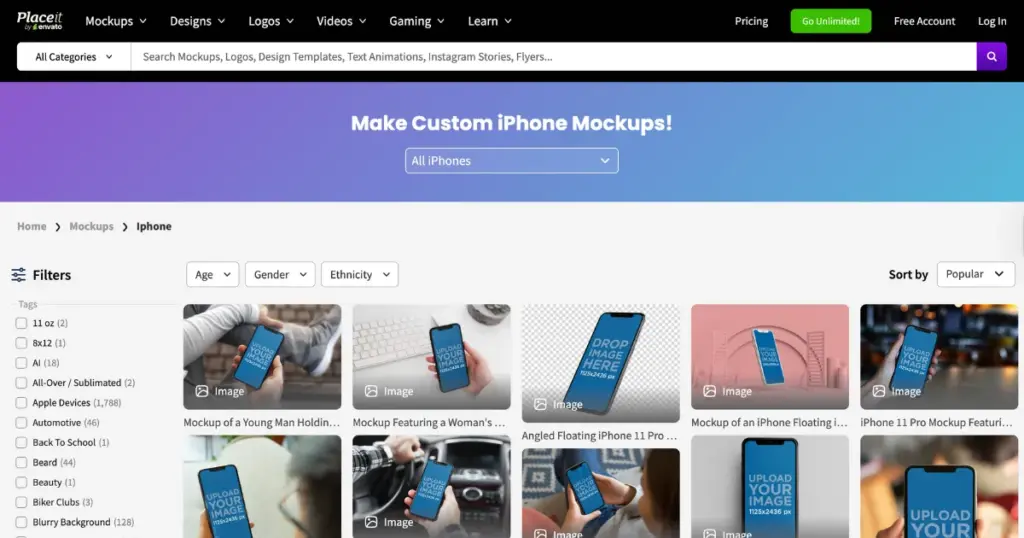Expand the Sort by Popular dropdown
Screen dimensions: 1024x538
point(976,274)
